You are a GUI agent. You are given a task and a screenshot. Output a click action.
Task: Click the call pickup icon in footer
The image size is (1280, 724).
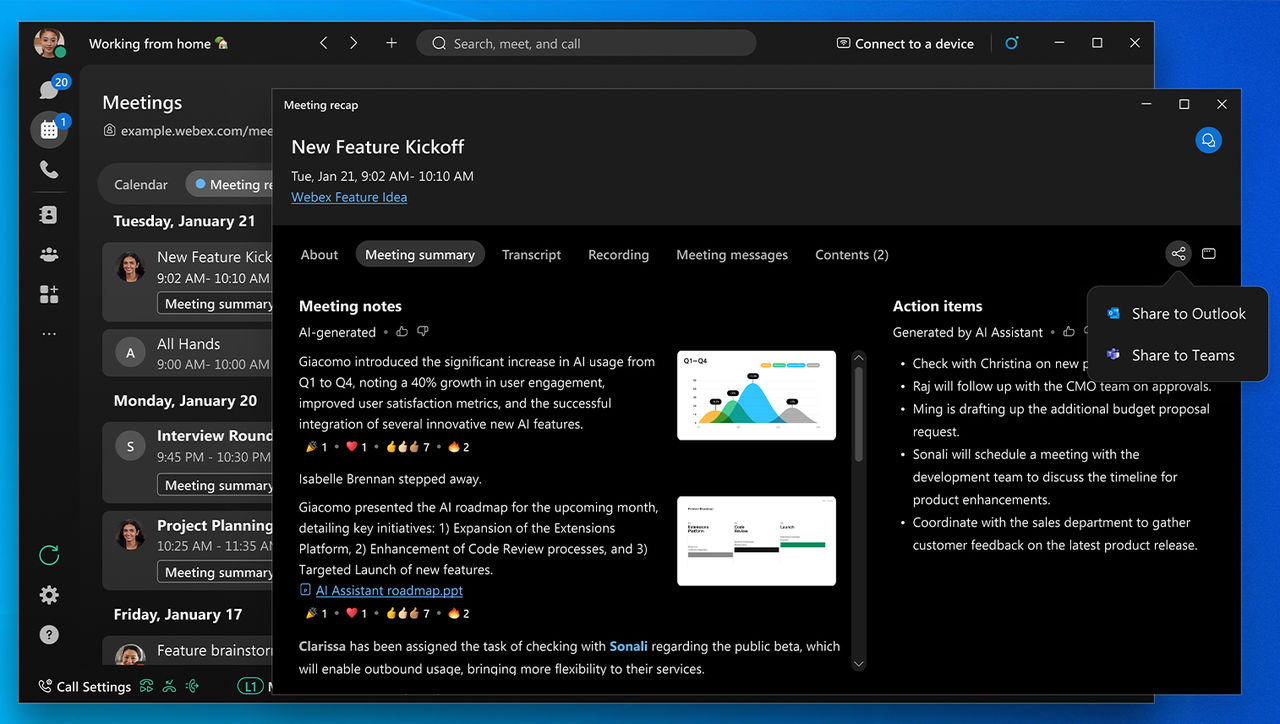169,686
